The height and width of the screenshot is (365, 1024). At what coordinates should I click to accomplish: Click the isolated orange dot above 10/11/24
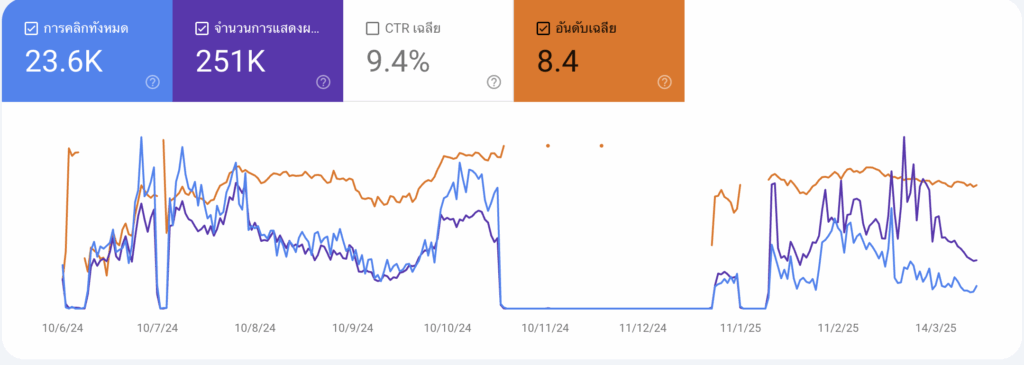pyautogui.click(x=548, y=146)
